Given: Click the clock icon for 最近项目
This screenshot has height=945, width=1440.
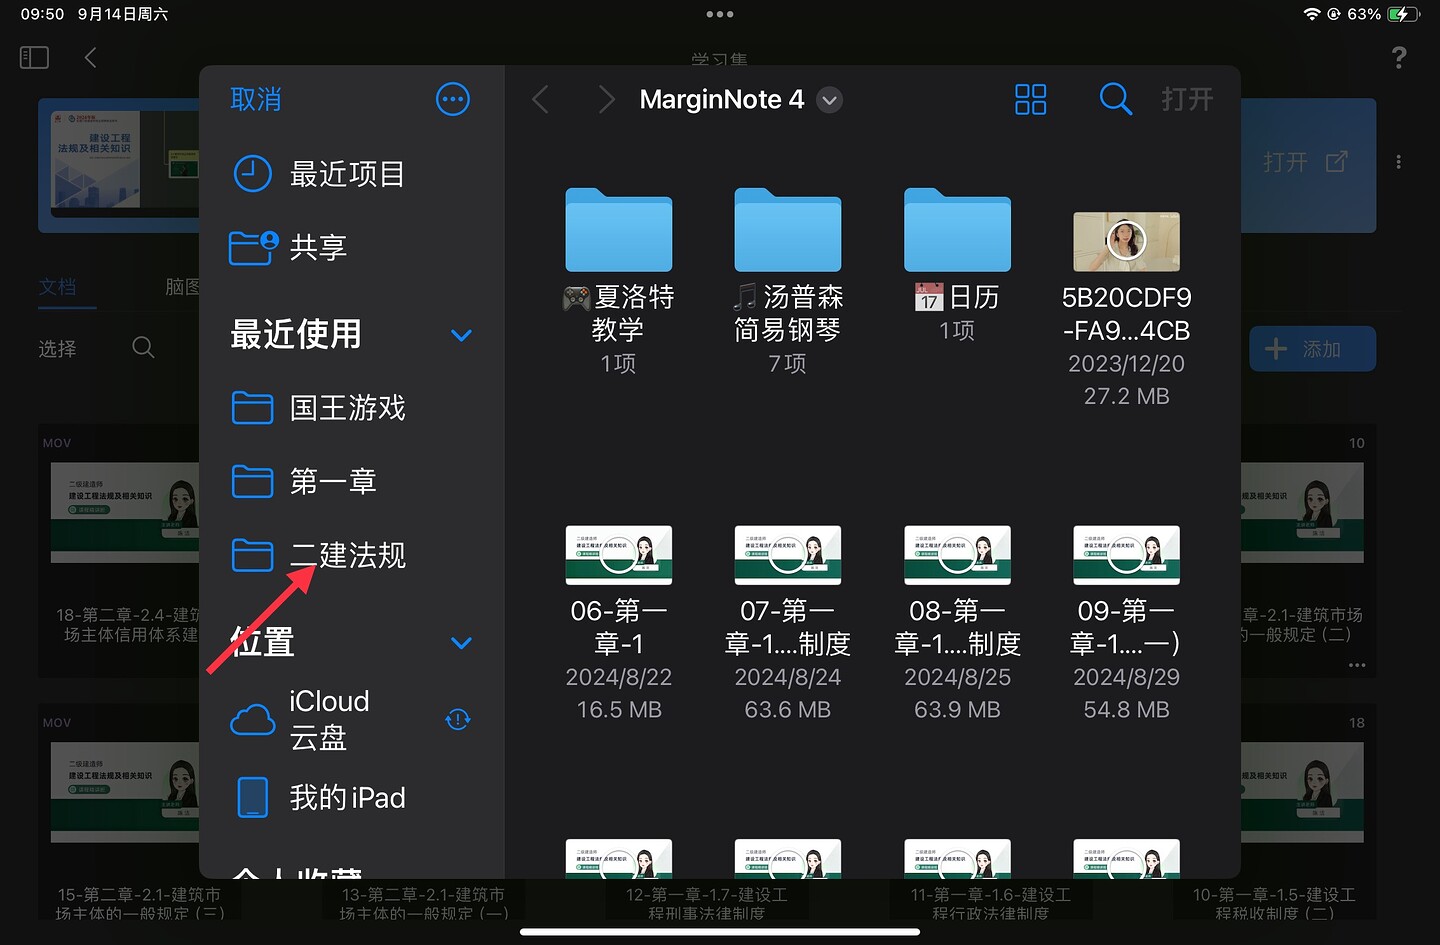Looking at the screenshot, I should (x=252, y=174).
